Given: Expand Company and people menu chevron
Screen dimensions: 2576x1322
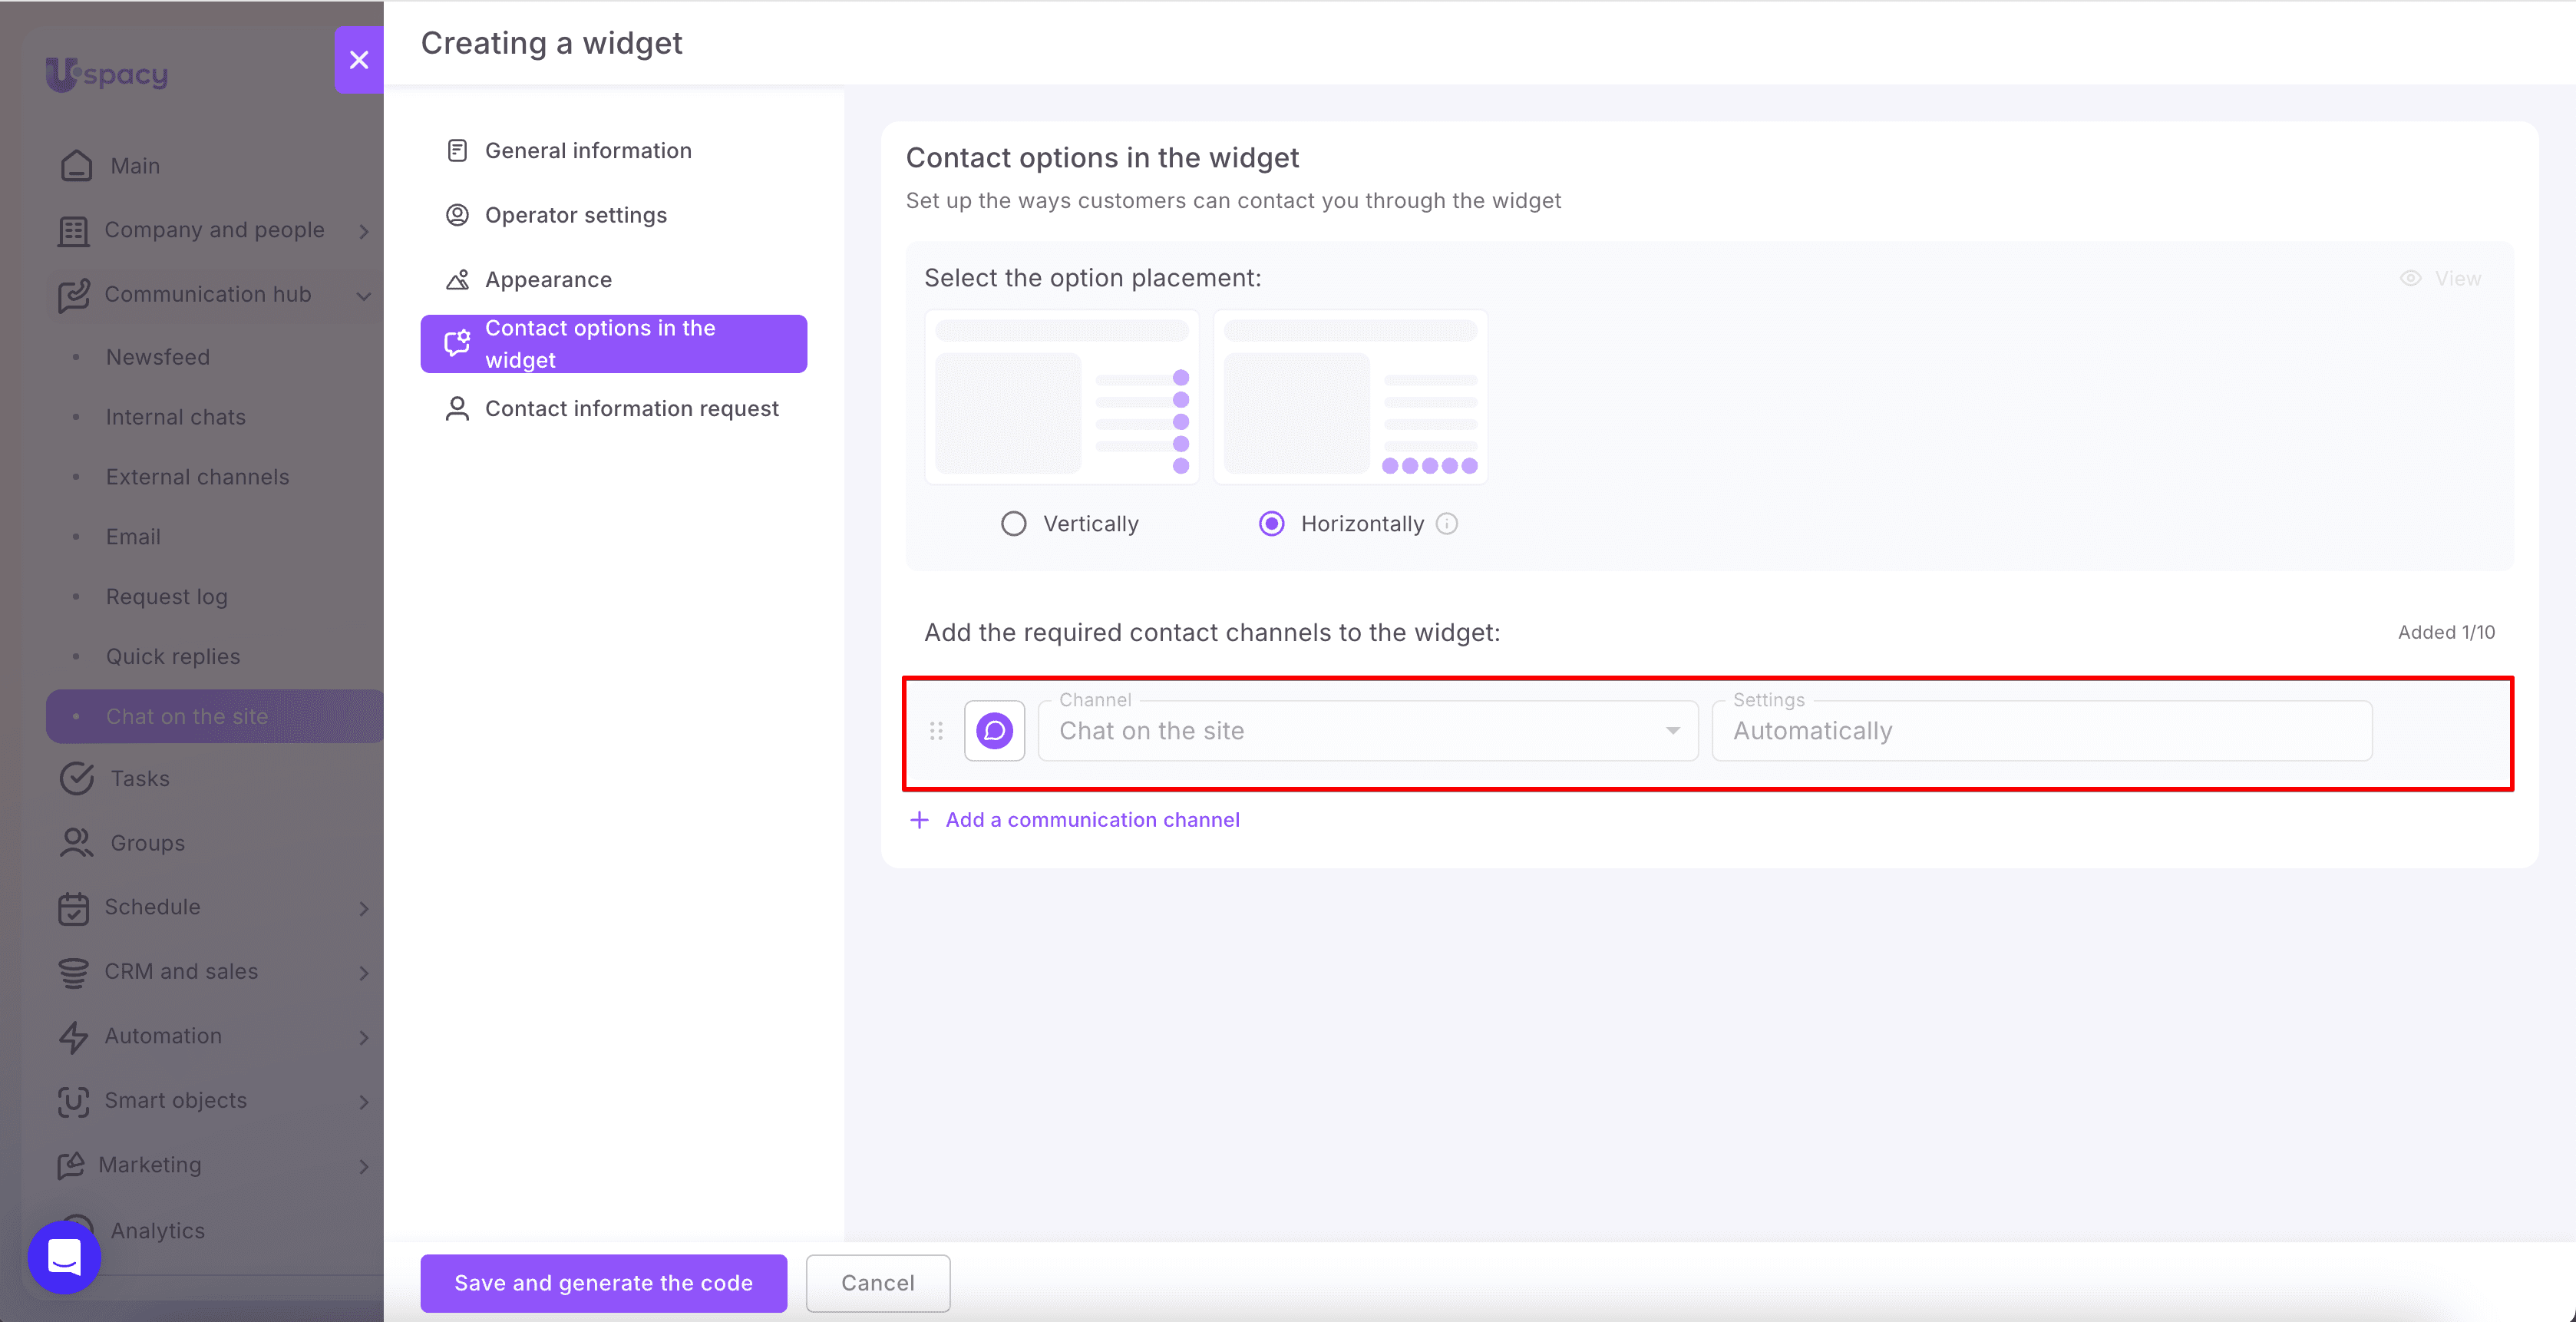Looking at the screenshot, I should click(364, 231).
